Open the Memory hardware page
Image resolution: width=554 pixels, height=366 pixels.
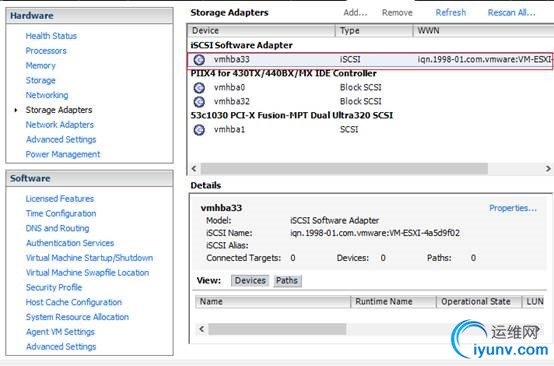(40, 65)
